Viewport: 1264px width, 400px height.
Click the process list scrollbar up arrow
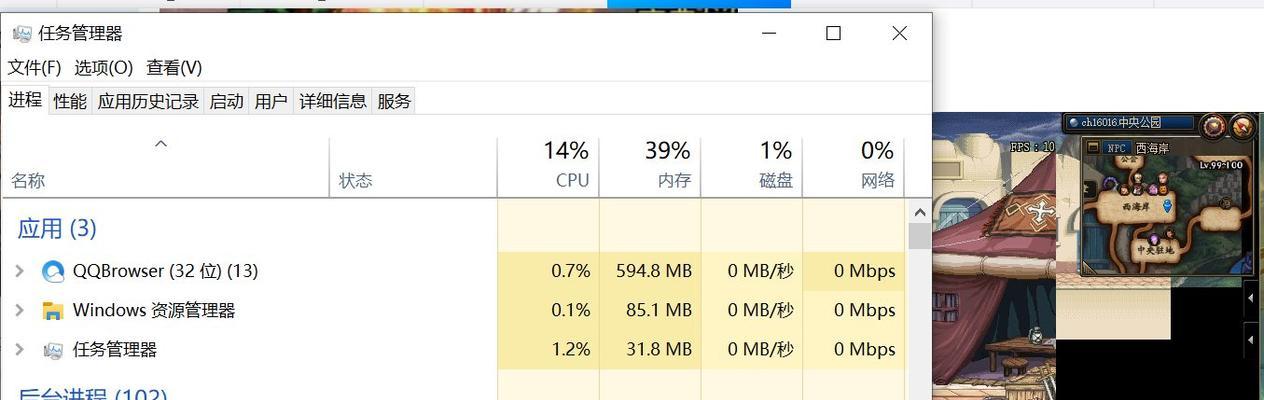(918, 212)
